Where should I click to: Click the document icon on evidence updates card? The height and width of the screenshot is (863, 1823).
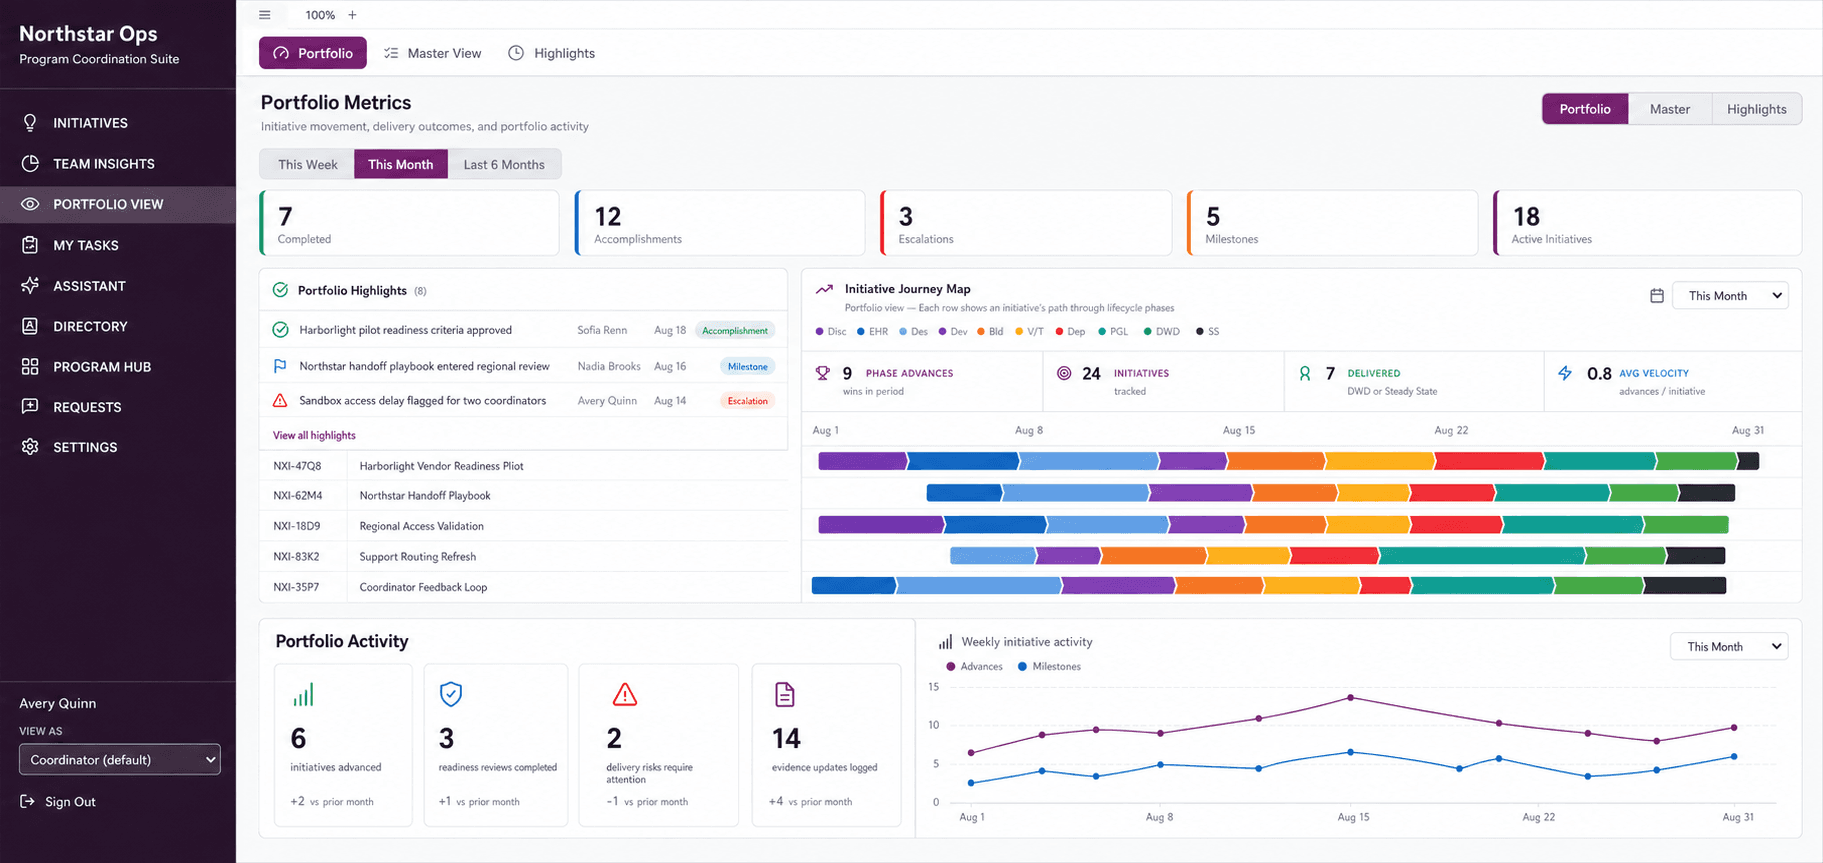click(x=785, y=694)
